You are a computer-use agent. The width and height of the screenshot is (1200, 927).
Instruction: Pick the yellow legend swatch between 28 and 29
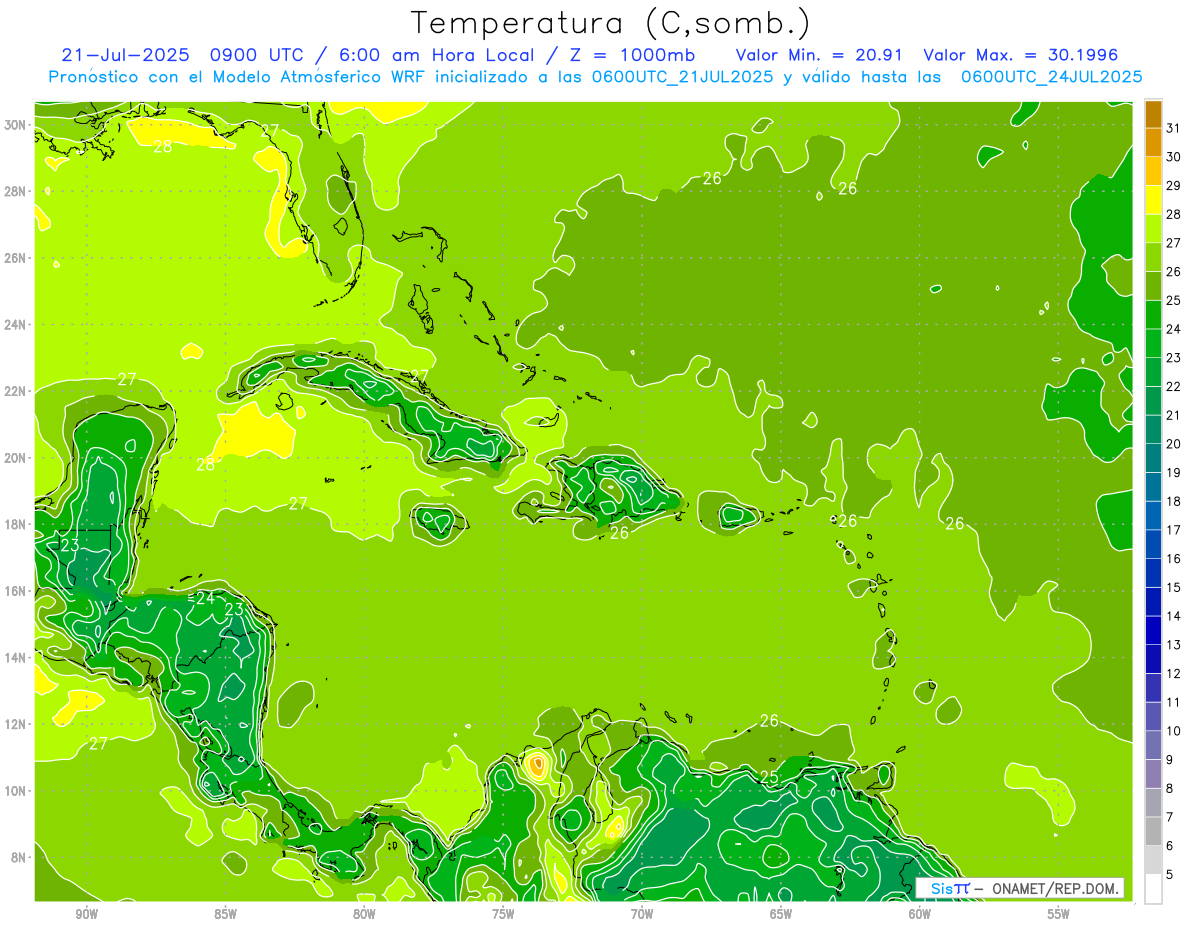tap(1153, 201)
